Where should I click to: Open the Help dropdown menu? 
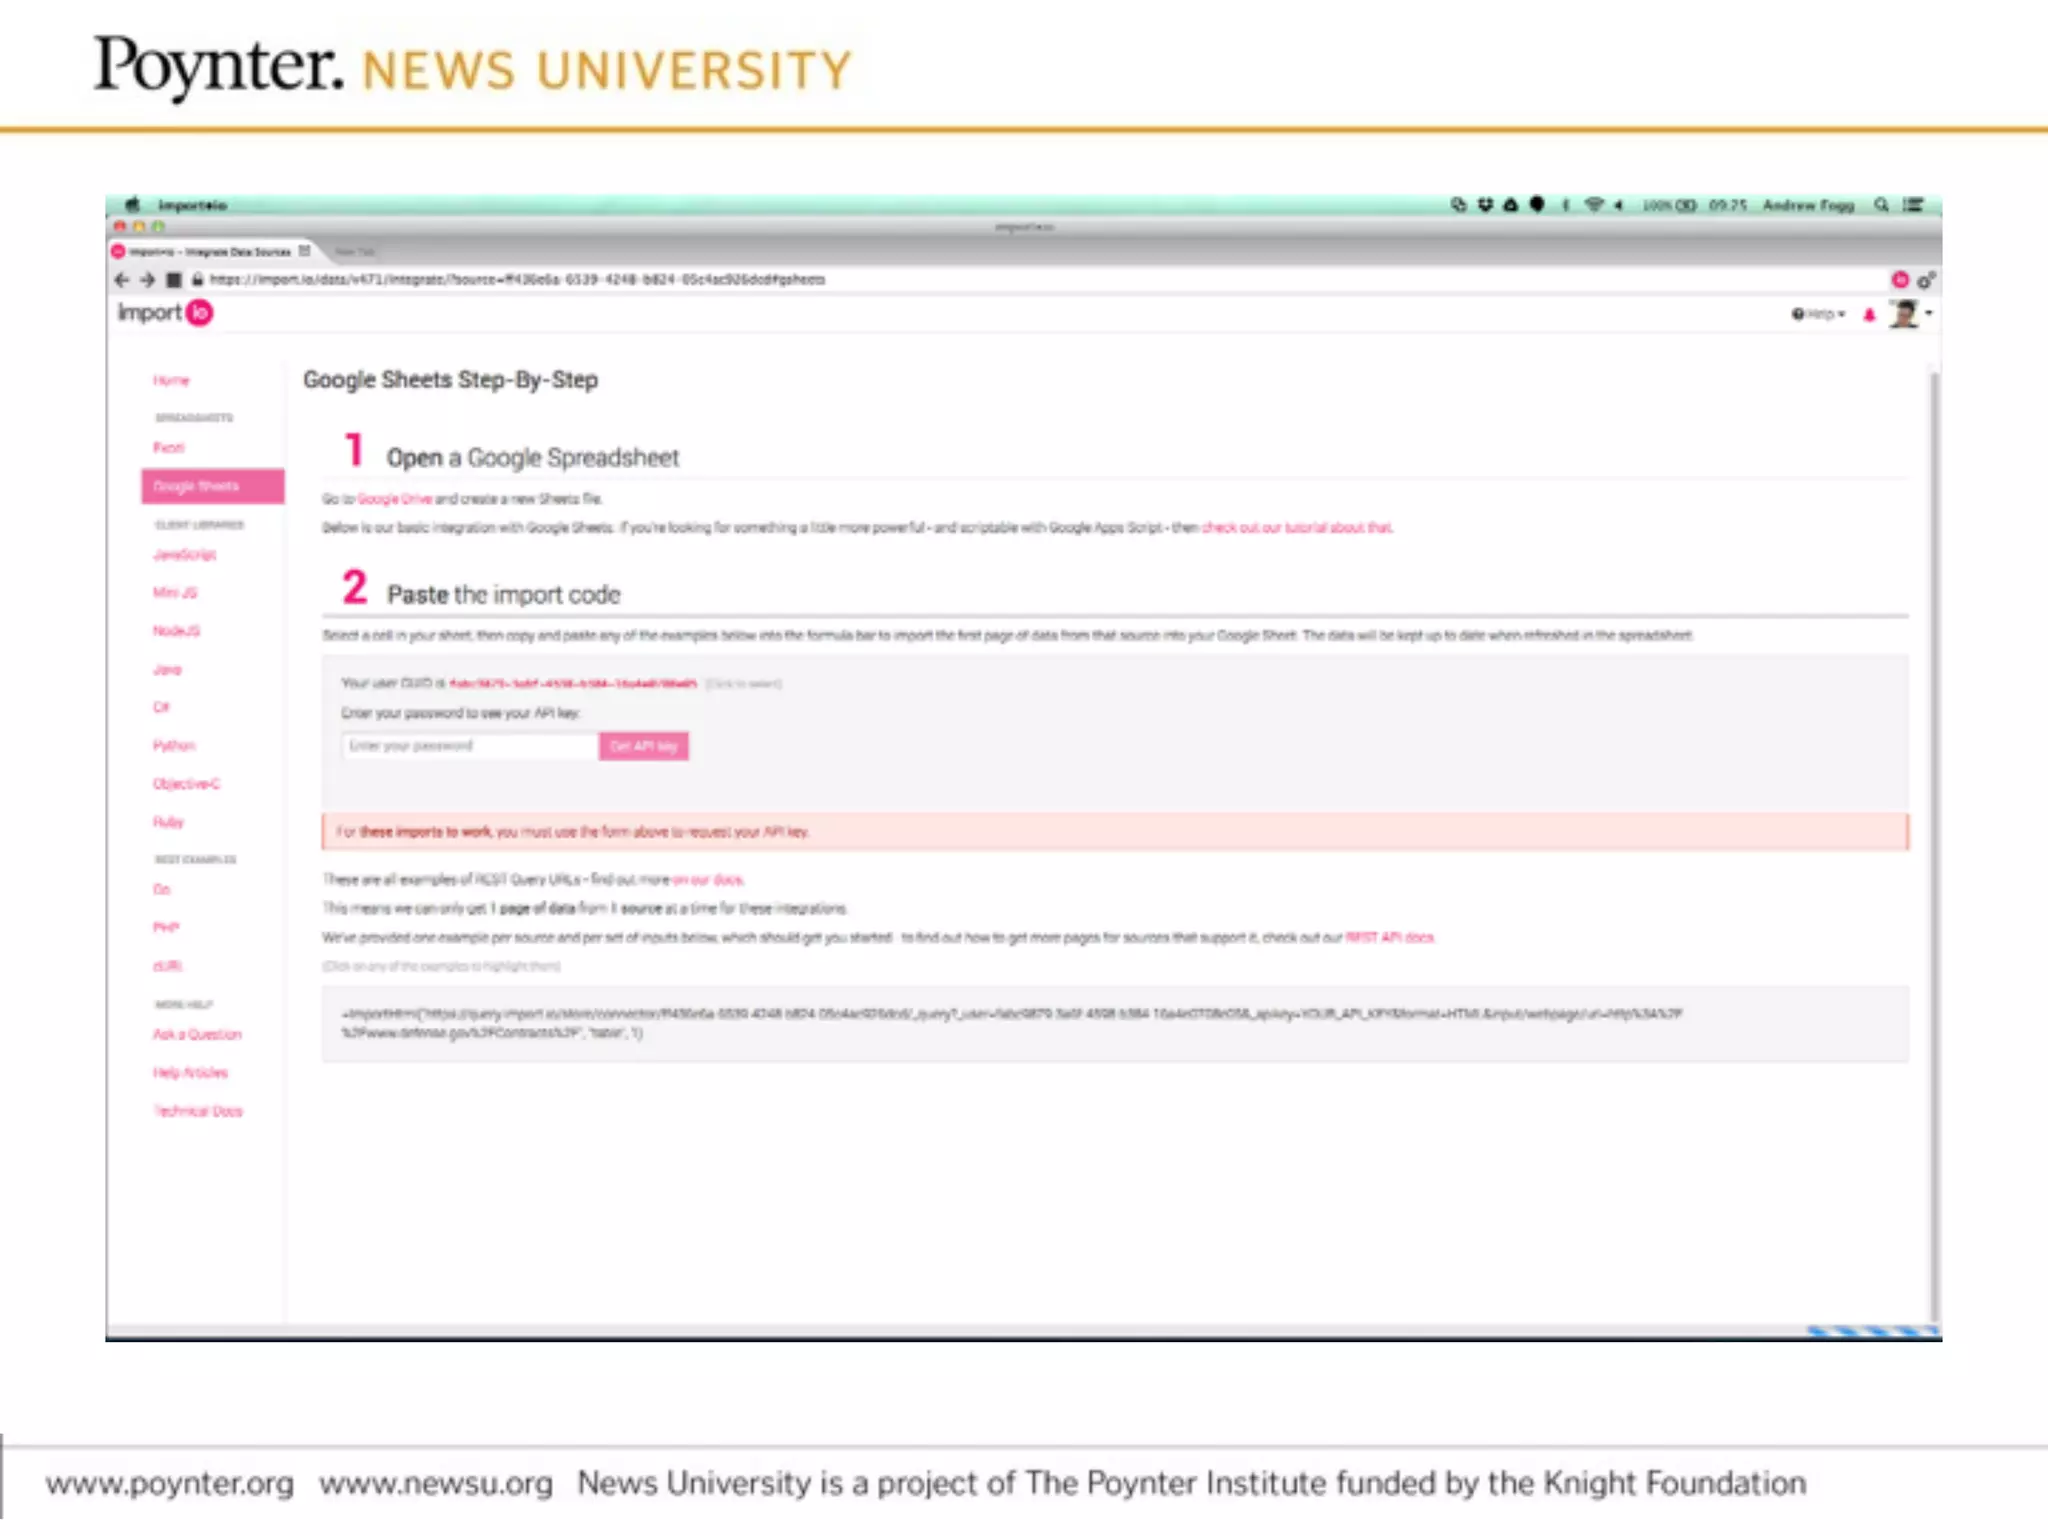click(1818, 314)
